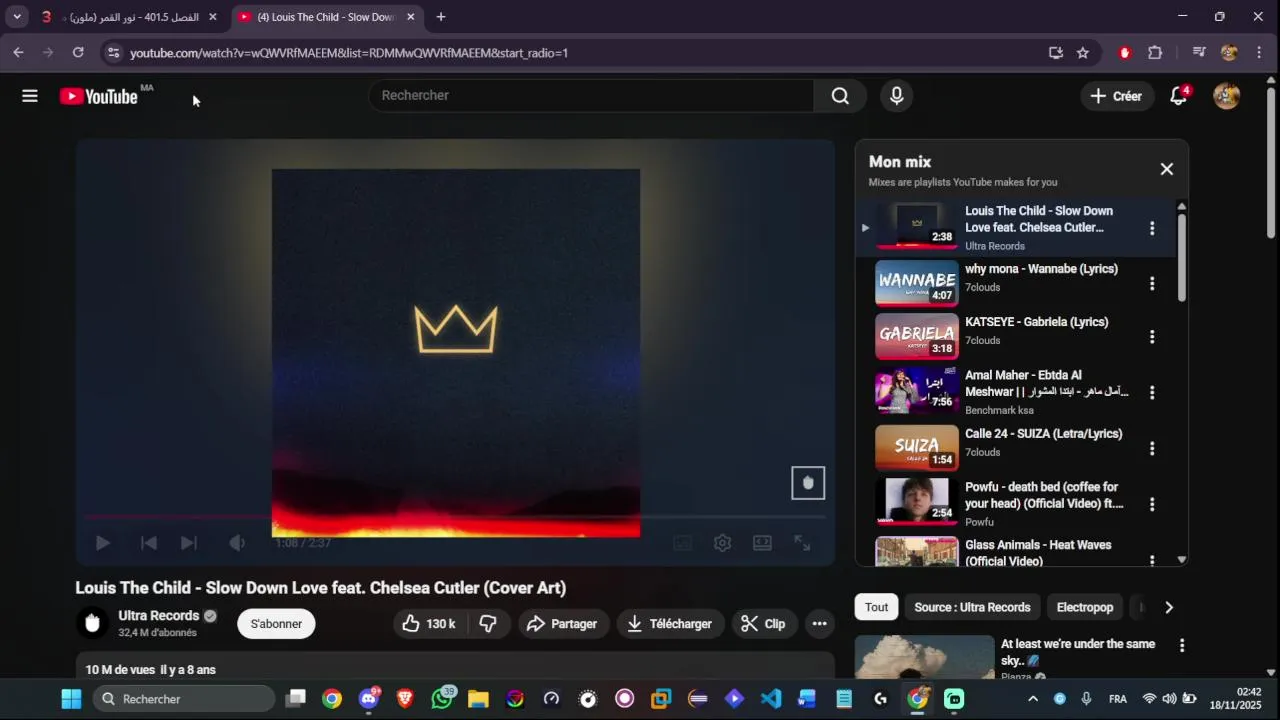Open options for why mona - Wannabe item
Viewport: 1280px width, 720px height.
coord(1152,284)
